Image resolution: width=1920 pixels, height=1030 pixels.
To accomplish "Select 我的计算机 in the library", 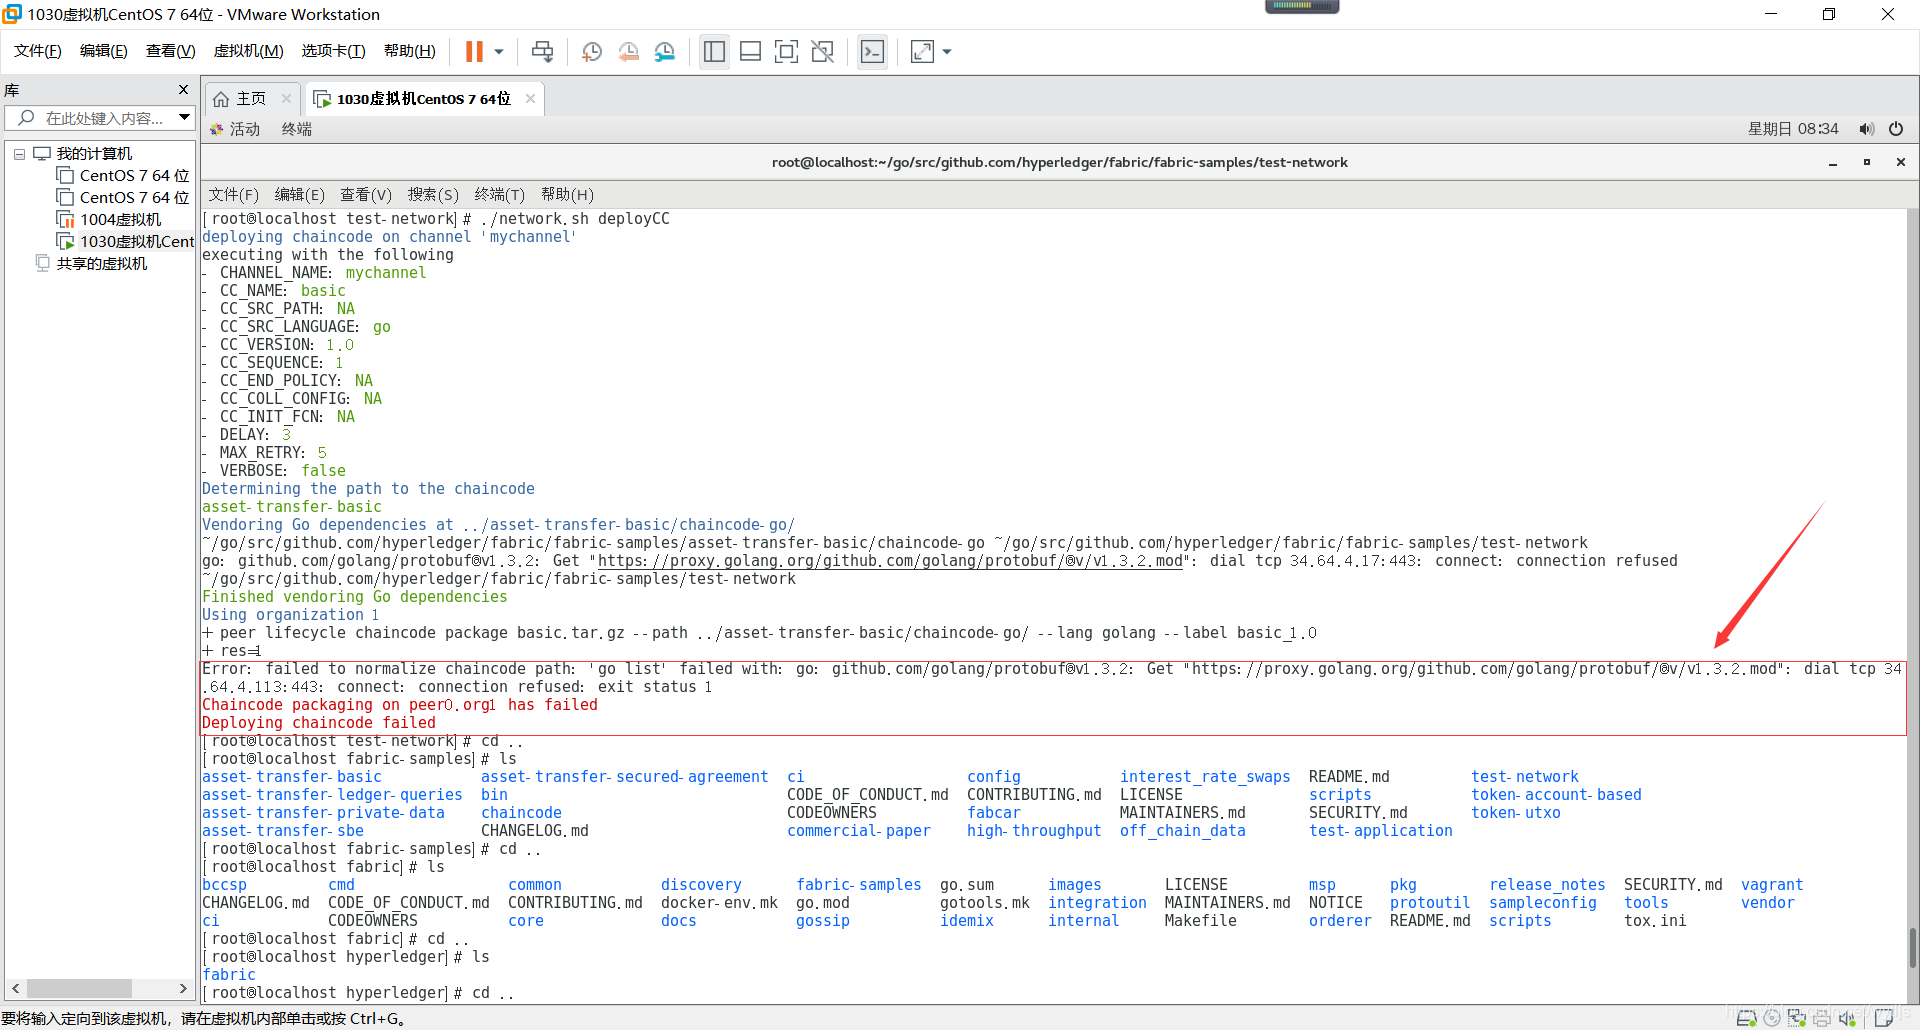I will pyautogui.click(x=94, y=154).
